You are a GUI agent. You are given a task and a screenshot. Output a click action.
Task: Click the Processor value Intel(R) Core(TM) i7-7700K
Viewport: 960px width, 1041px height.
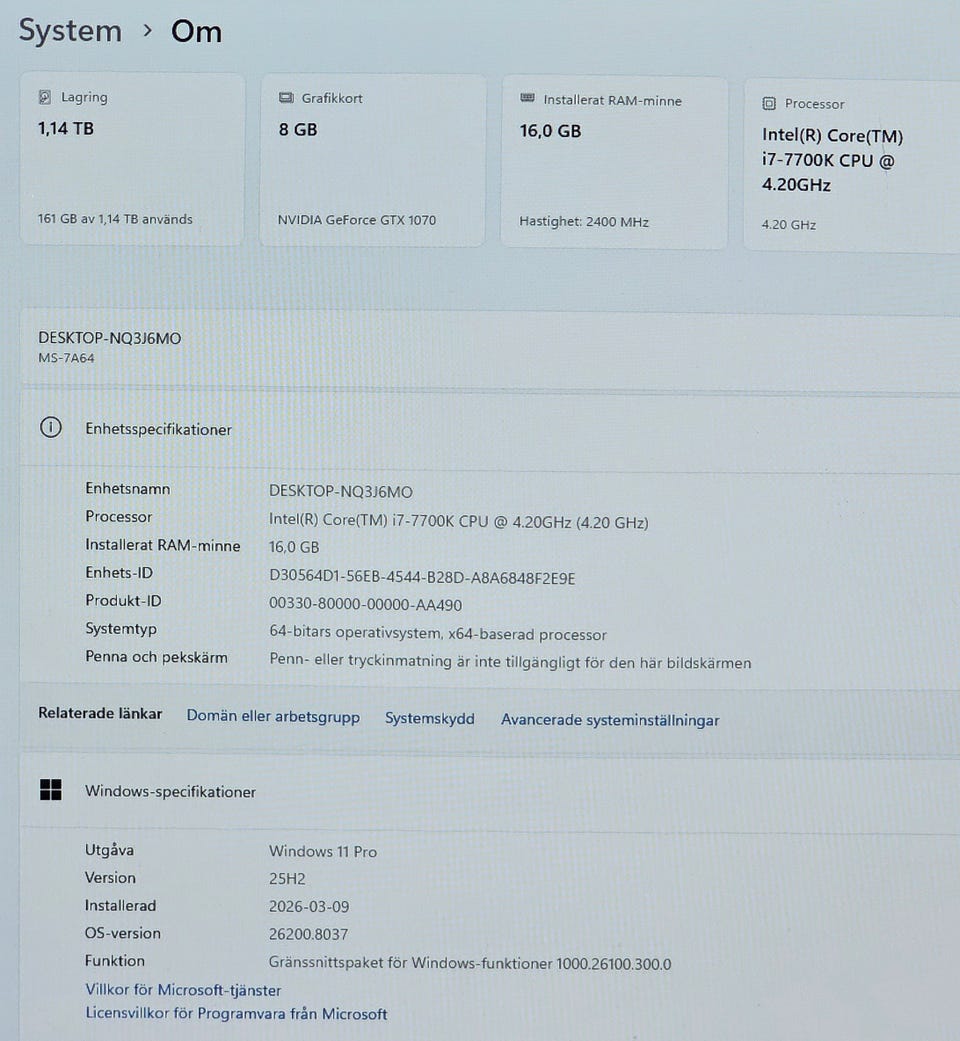[x=458, y=521]
